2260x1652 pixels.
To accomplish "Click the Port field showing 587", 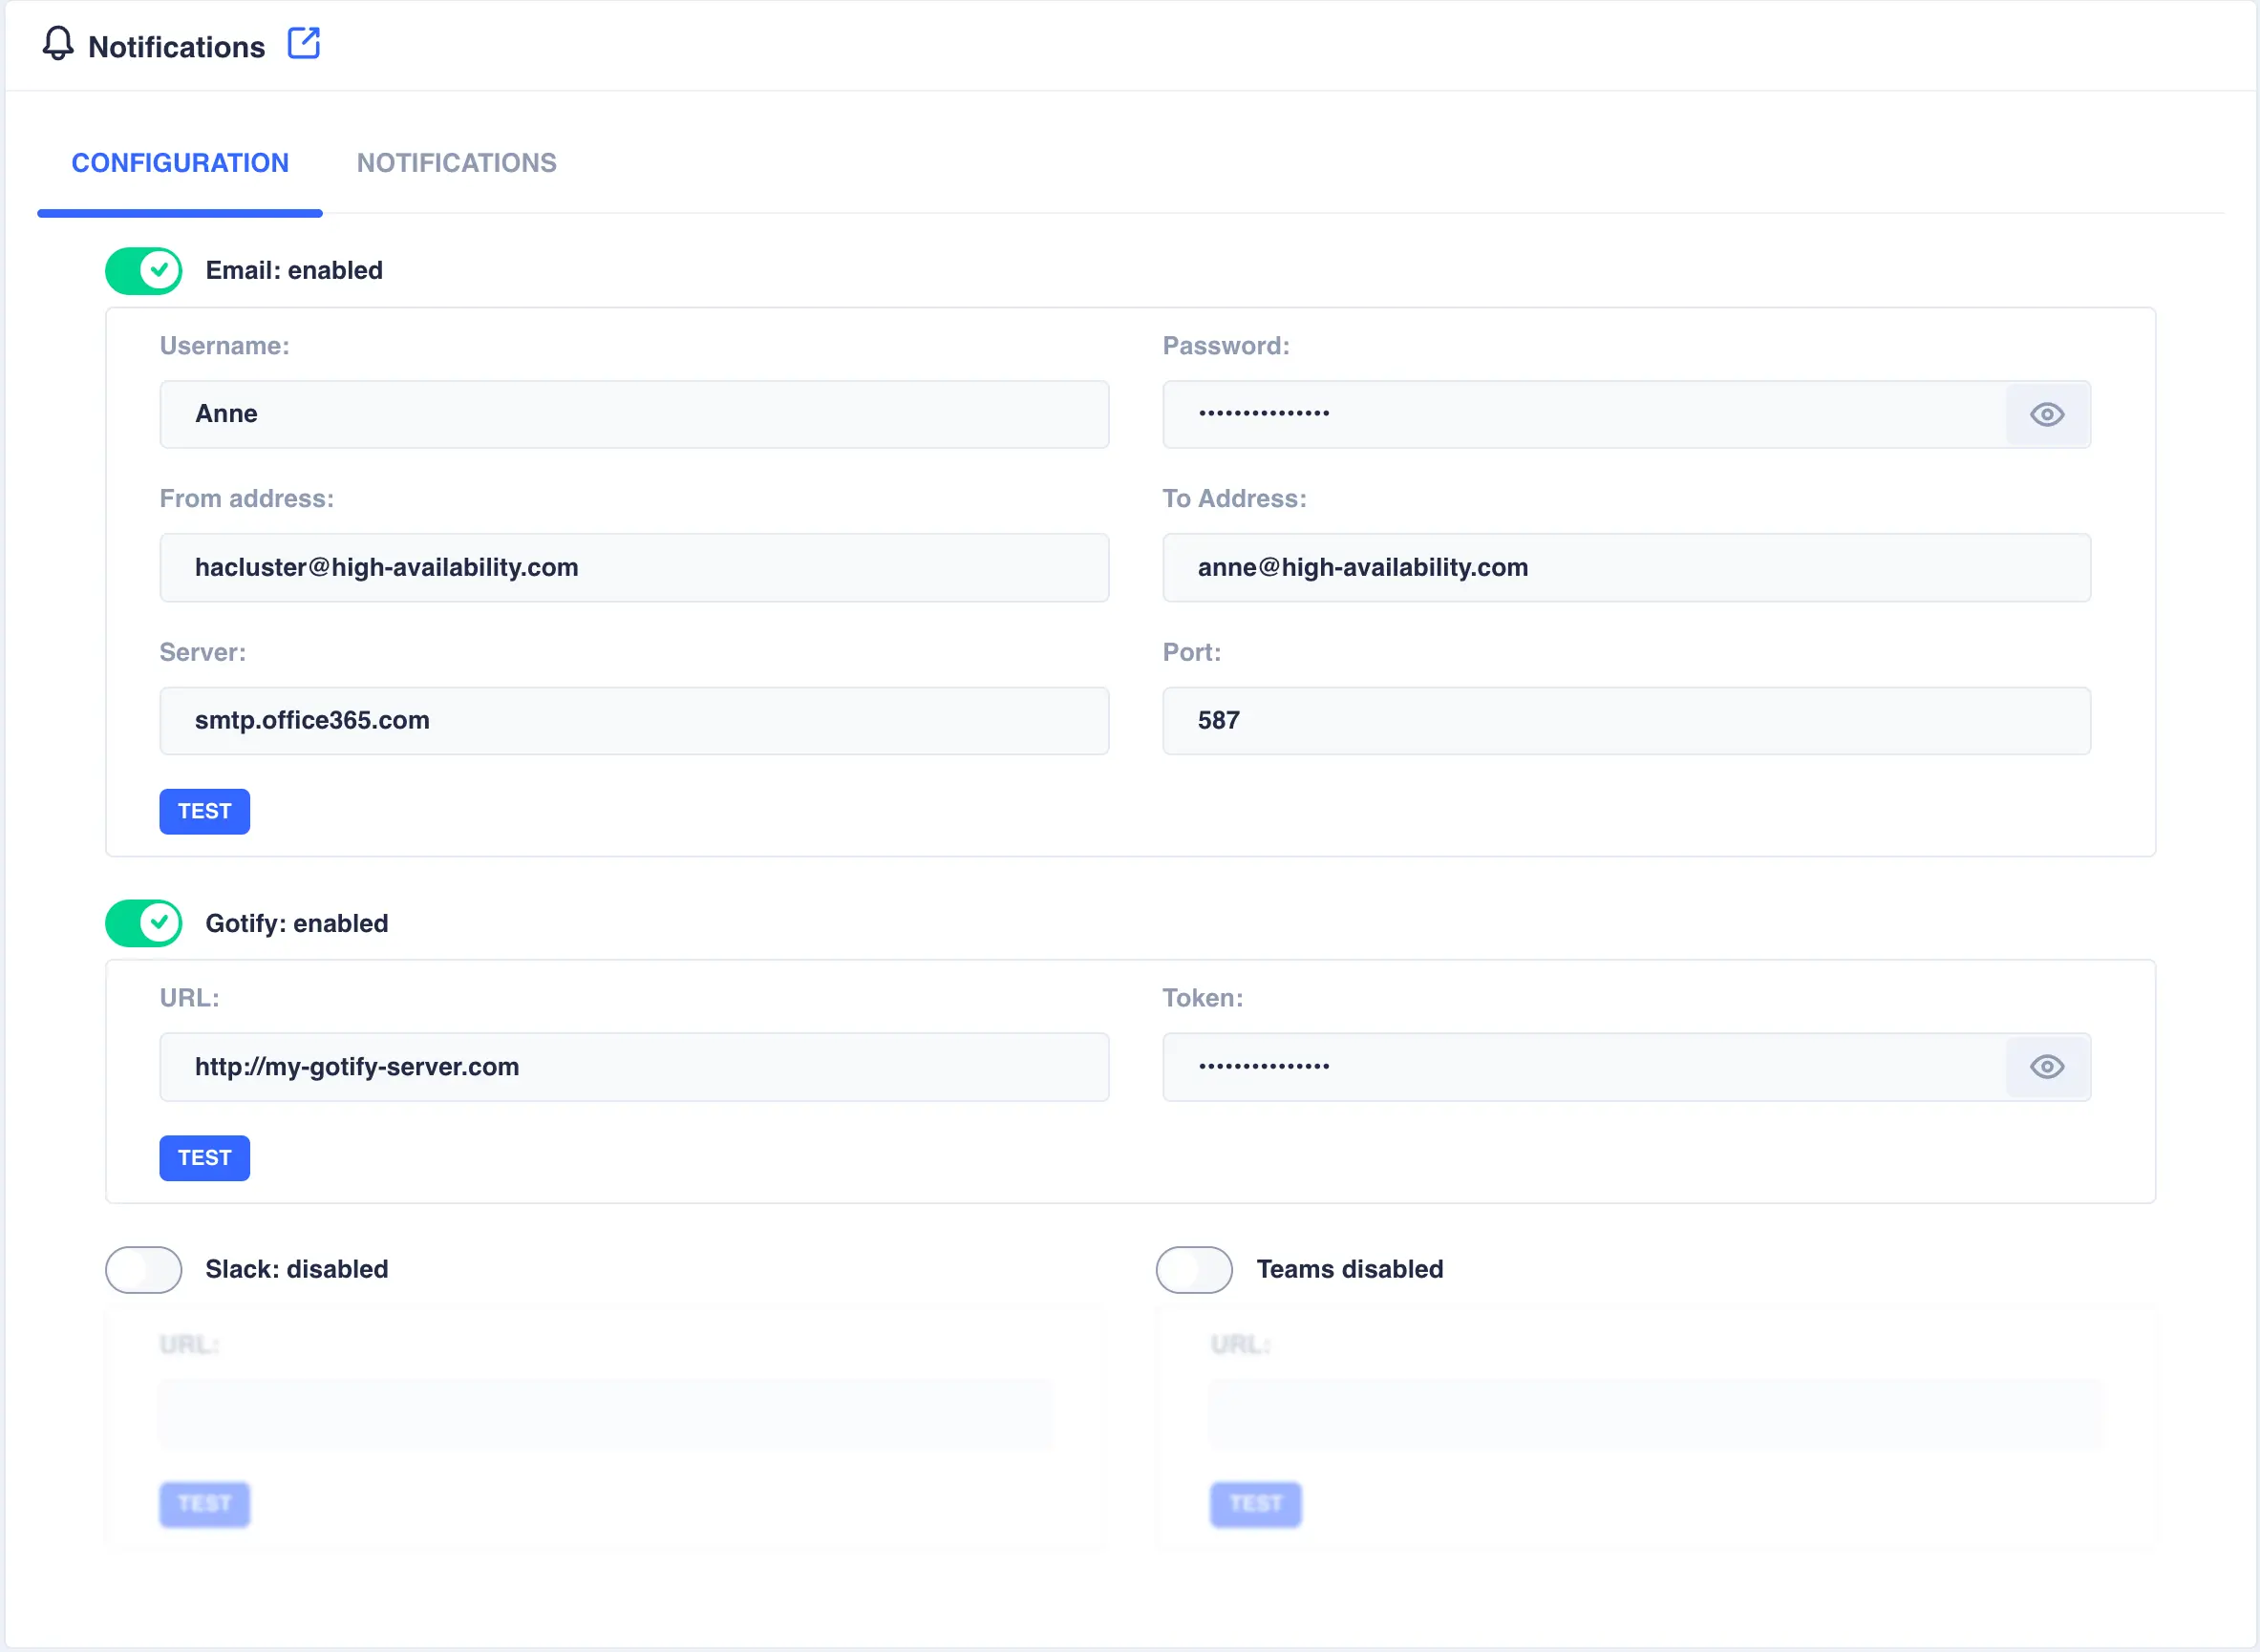I will [1626, 720].
